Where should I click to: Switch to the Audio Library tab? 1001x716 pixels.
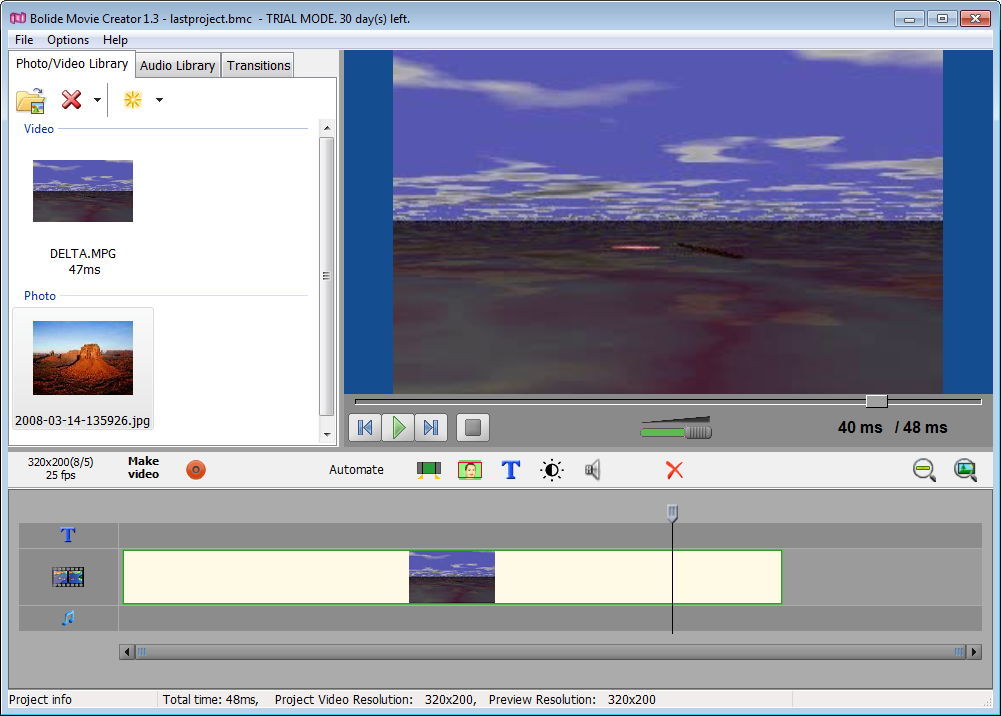click(177, 65)
